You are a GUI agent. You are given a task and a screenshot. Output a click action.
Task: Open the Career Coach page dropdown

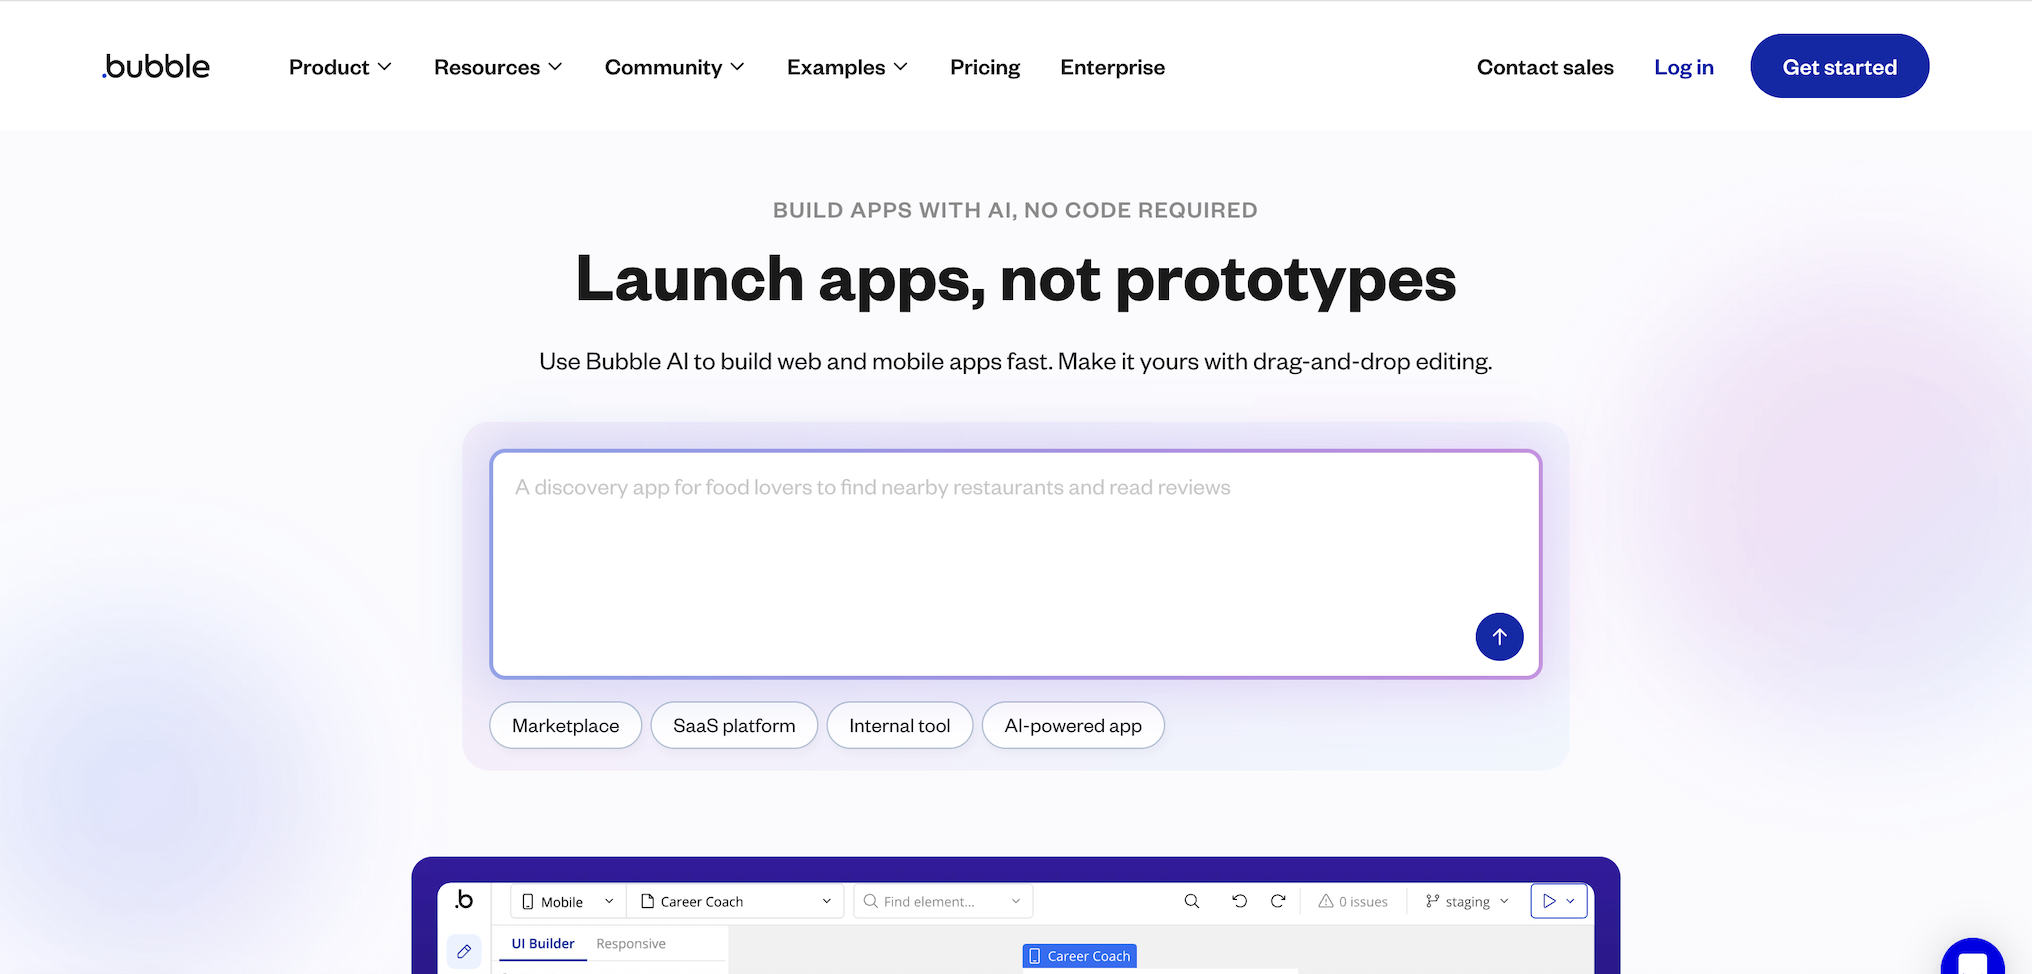tap(735, 901)
